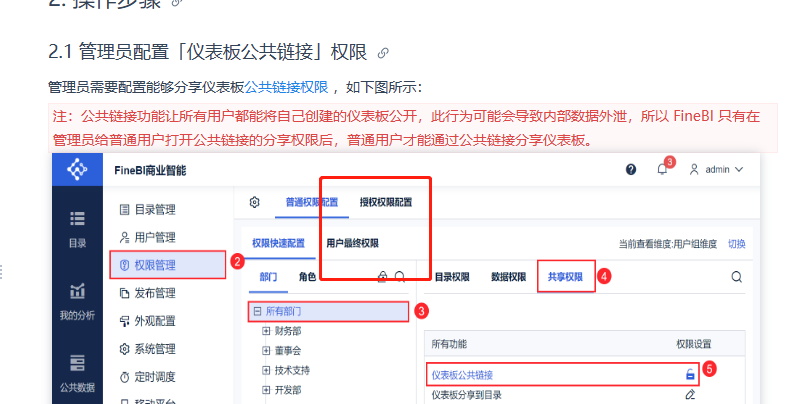Switch to the 权限快速配置 tab
The height and width of the screenshot is (404, 806).
coord(278,244)
